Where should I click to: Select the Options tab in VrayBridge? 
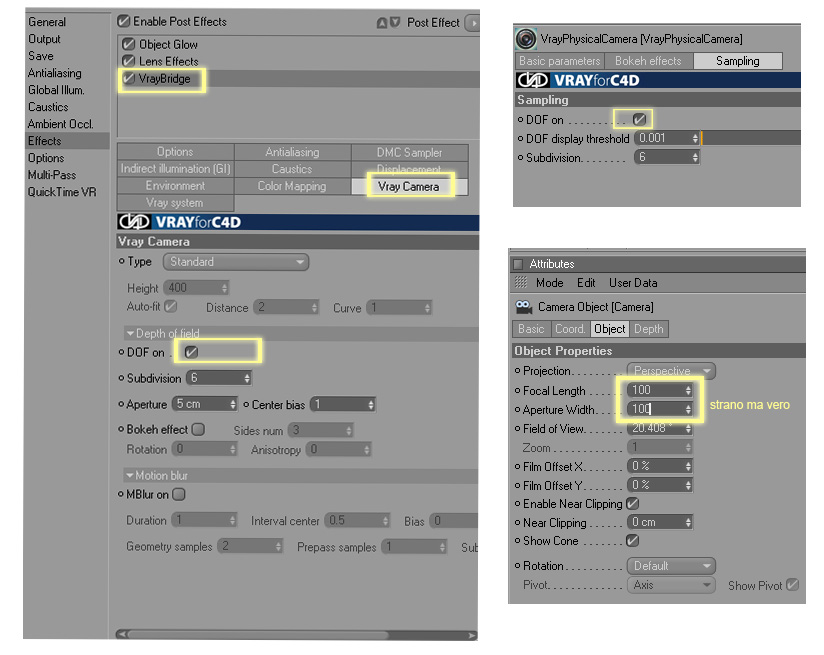point(175,152)
